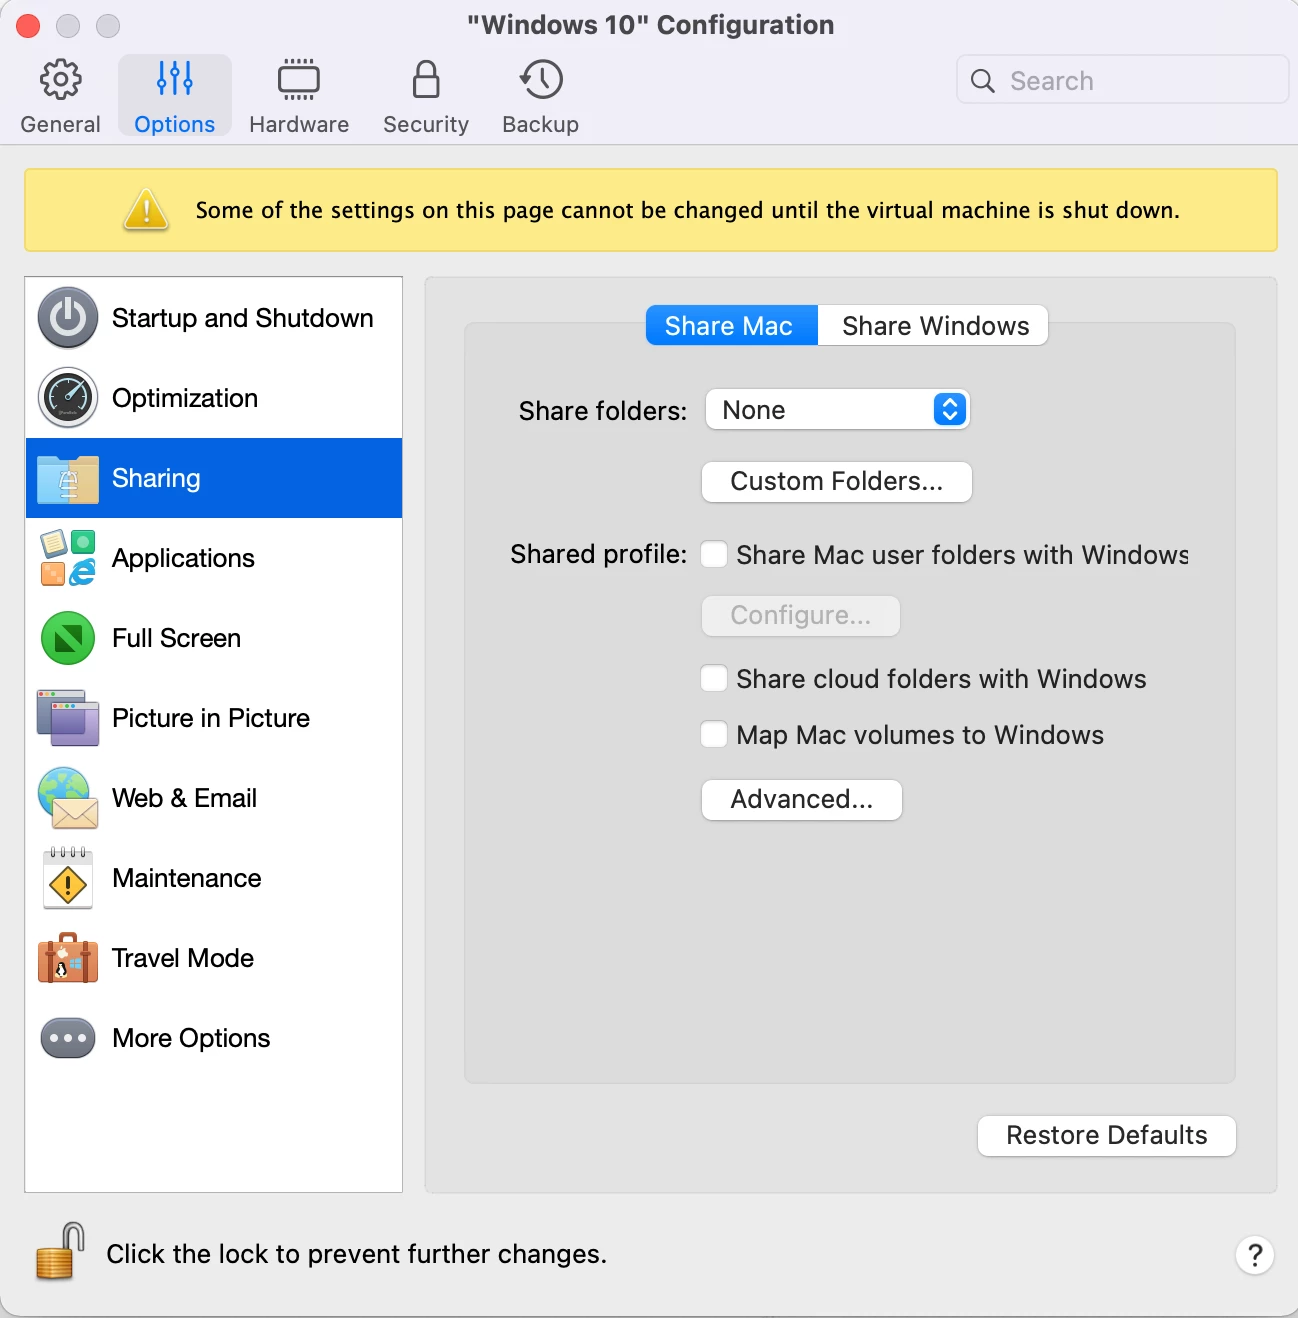
Task: Click the Optimization gauge icon
Action: pyautogui.click(x=68, y=398)
